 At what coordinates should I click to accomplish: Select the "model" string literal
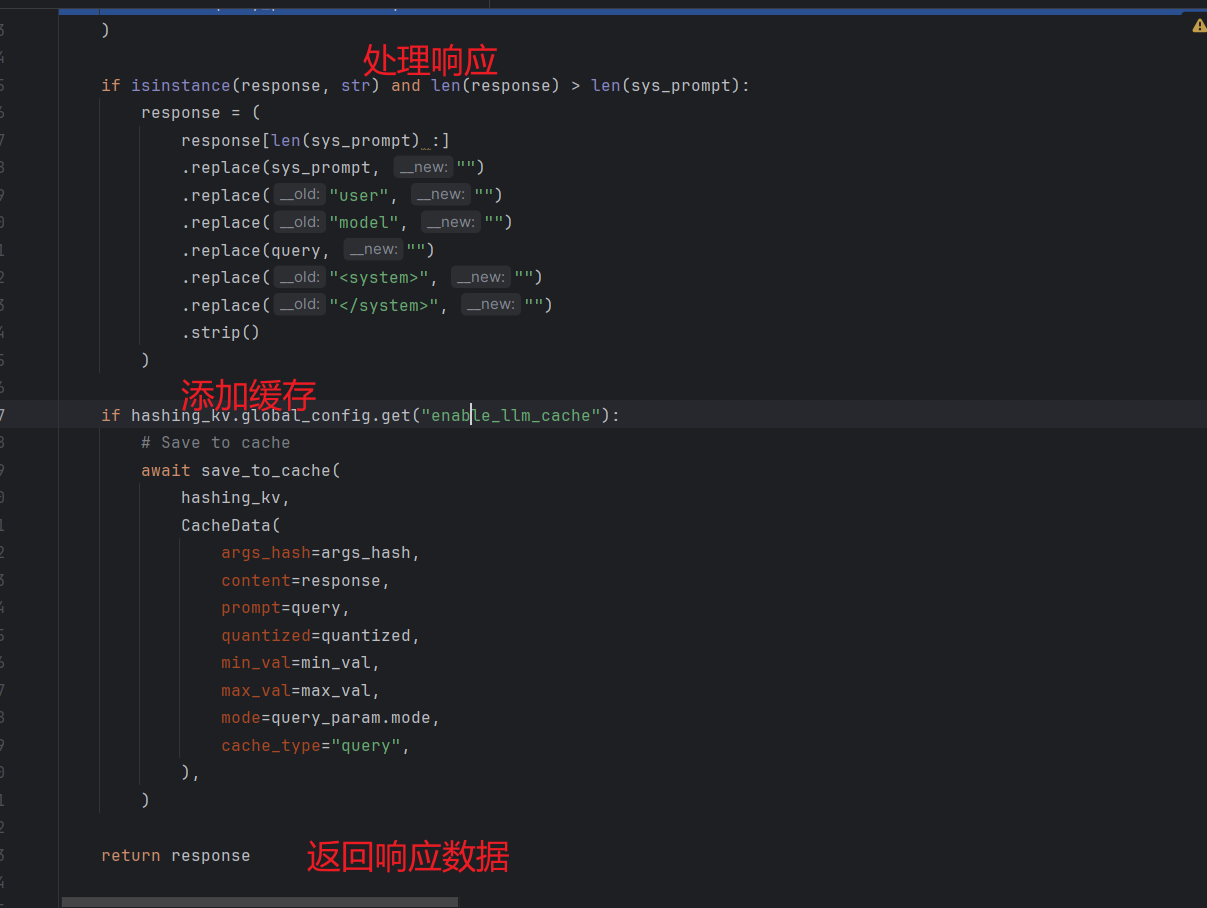tap(364, 223)
